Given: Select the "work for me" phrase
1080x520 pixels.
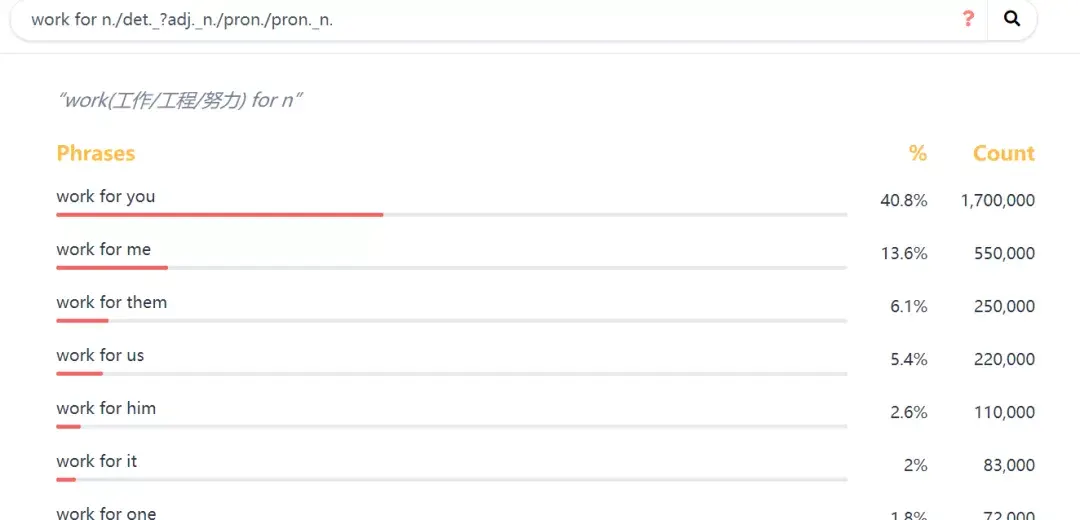Looking at the screenshot, I should (104, 249).
